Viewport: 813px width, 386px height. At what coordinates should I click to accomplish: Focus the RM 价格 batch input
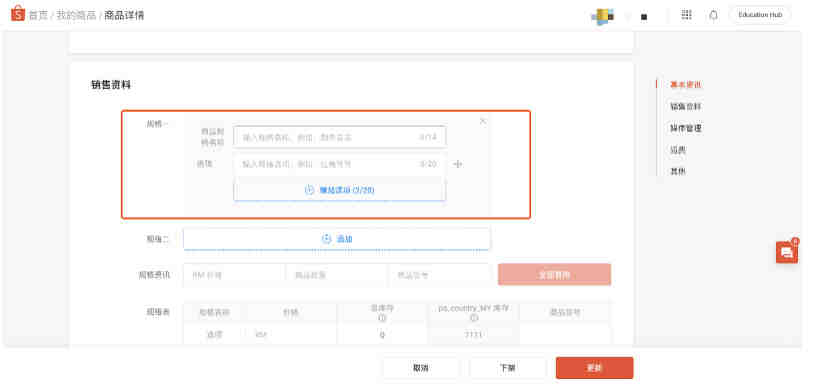(234, 275)
